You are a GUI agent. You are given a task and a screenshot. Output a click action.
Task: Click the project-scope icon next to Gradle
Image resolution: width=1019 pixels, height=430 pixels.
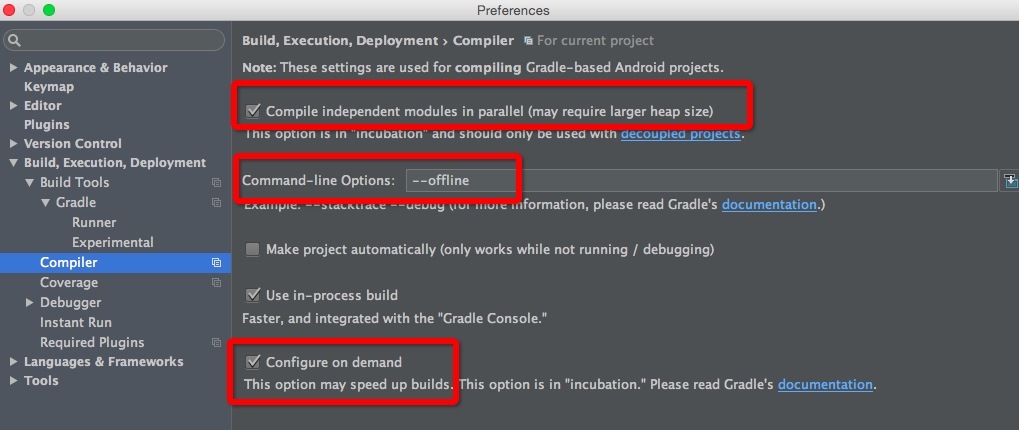tap(216, 203)
